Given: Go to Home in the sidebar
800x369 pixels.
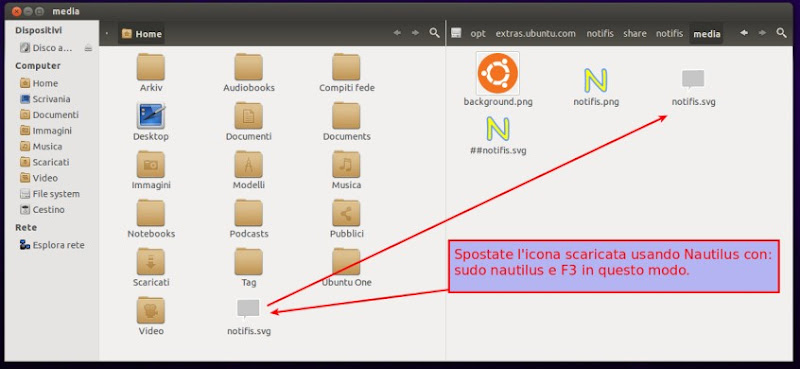Looking at the screenshot, I should pyautogui.click(x=39, y=83).
